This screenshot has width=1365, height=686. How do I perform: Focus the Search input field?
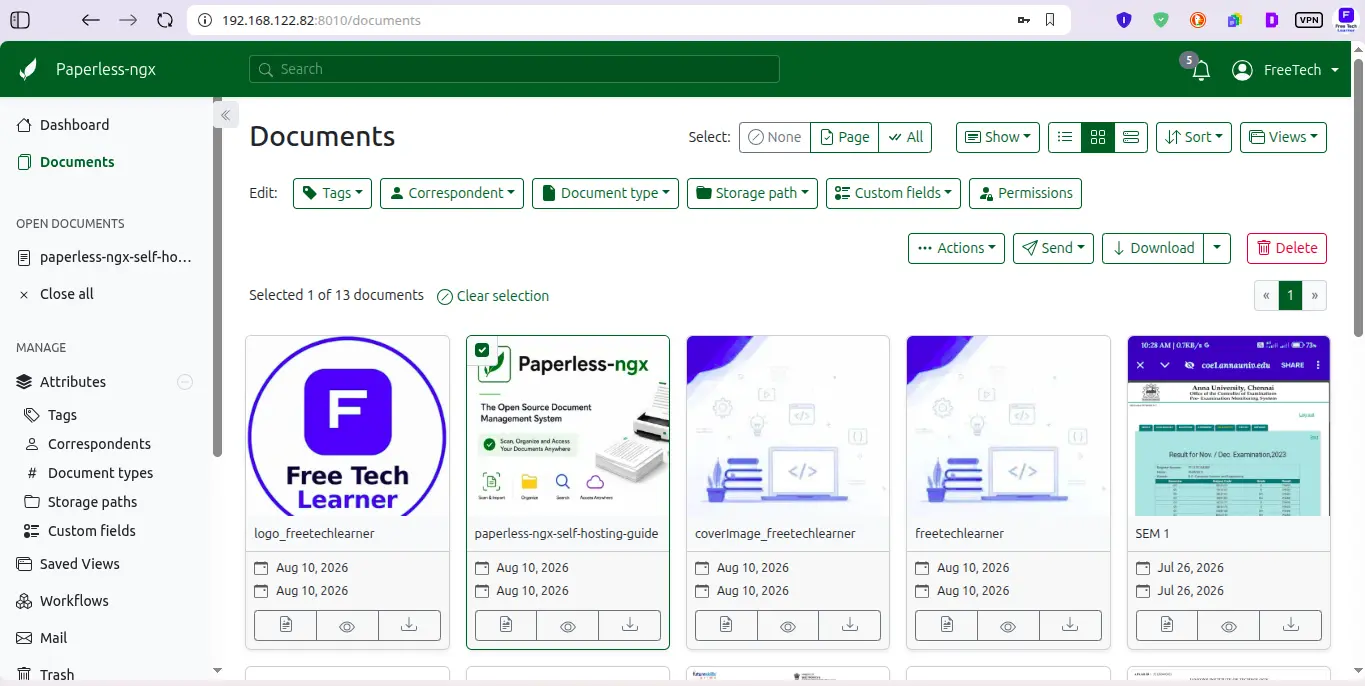[x=514, y=69]
